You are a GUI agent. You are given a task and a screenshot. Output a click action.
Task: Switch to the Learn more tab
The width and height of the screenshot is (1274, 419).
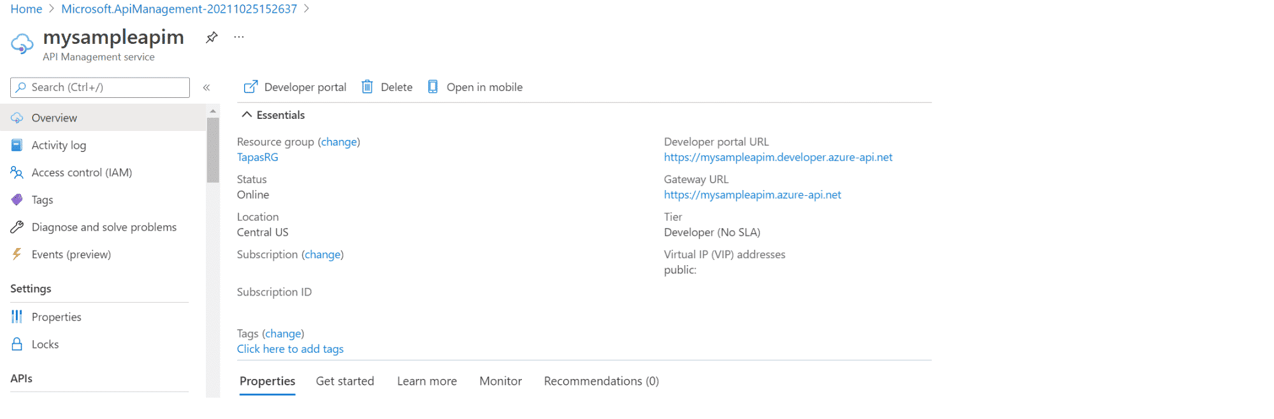427,381
